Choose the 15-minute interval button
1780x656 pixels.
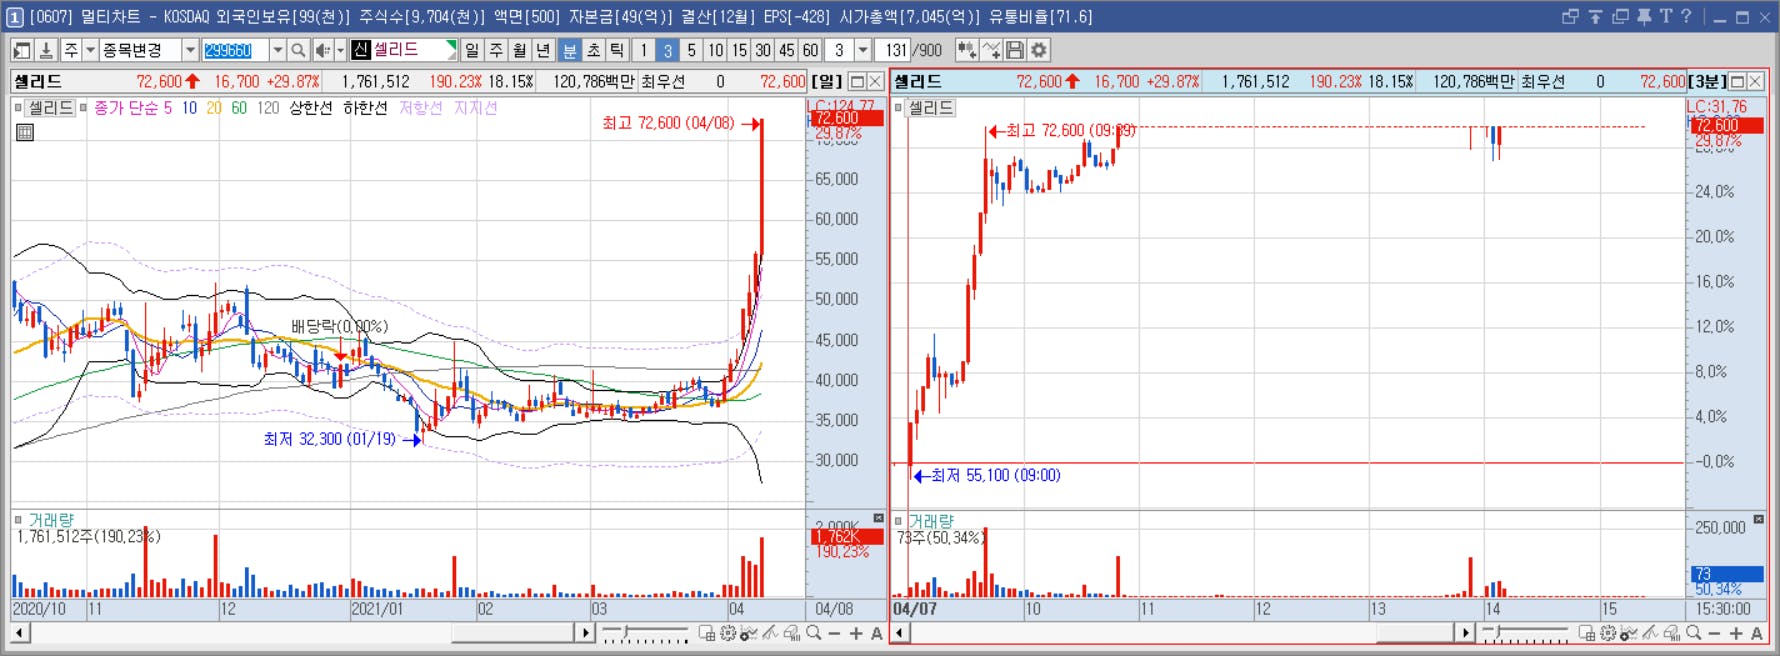click(x=739, y=50)
